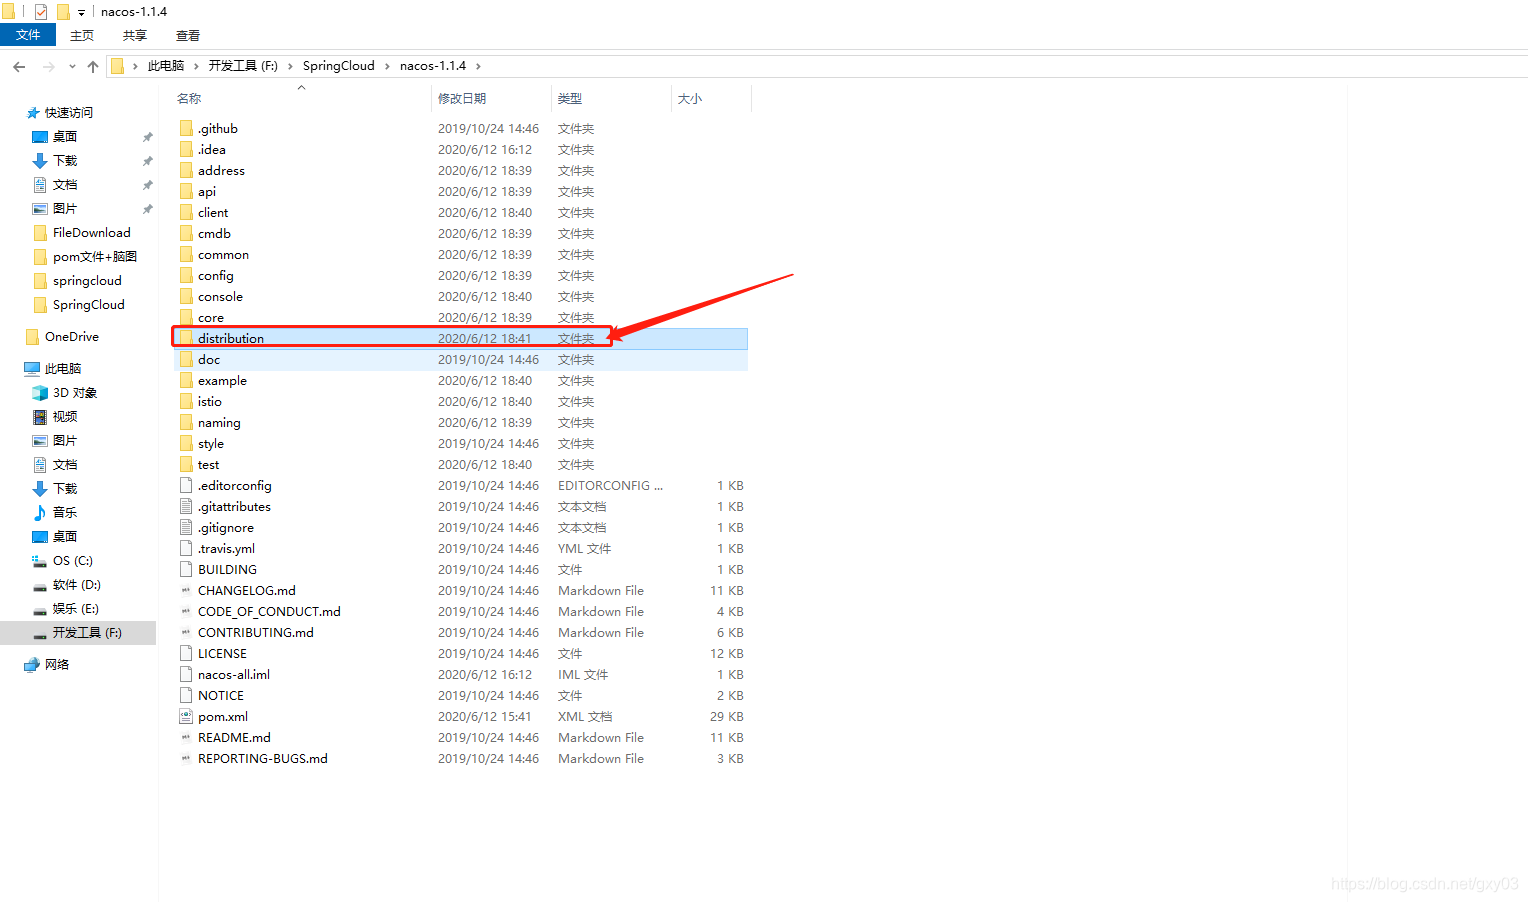Go forward with the forward arrow
The image size is (1528, 902).
coord(48,66)
